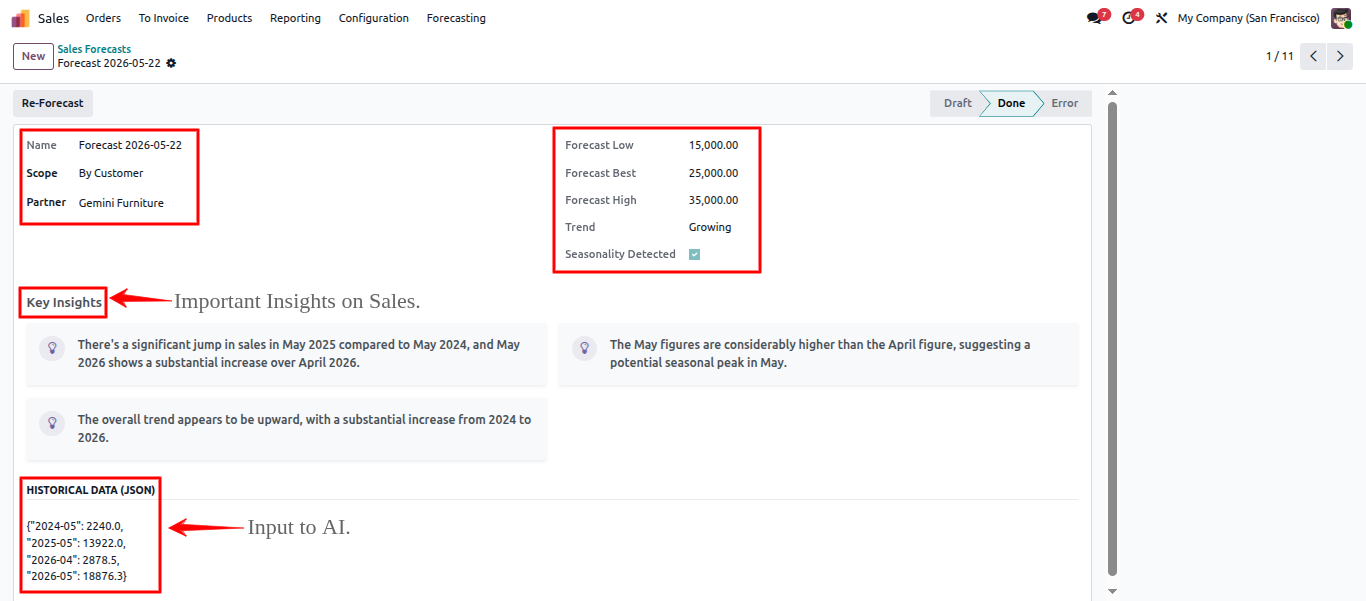Go to next record arrow
The image size is (1366, 601).
tap(1340, 56)
